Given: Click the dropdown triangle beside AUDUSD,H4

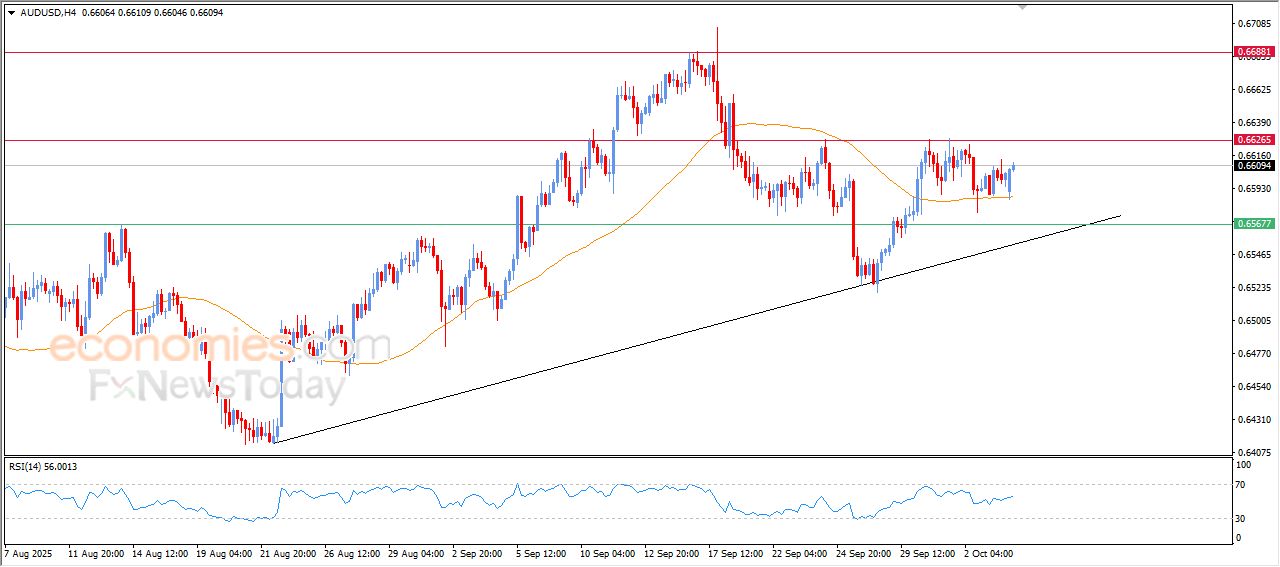Looking at the screenshot, I should point(11,13).
